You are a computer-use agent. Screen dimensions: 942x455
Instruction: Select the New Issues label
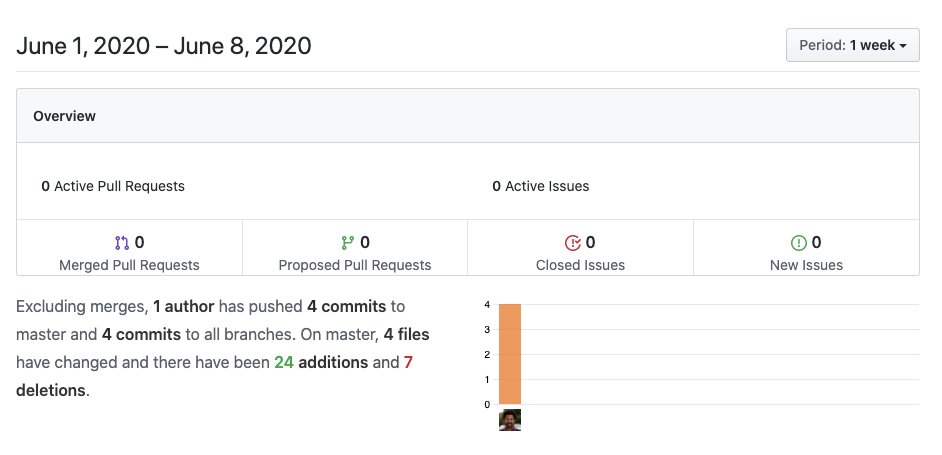(806, 265)
